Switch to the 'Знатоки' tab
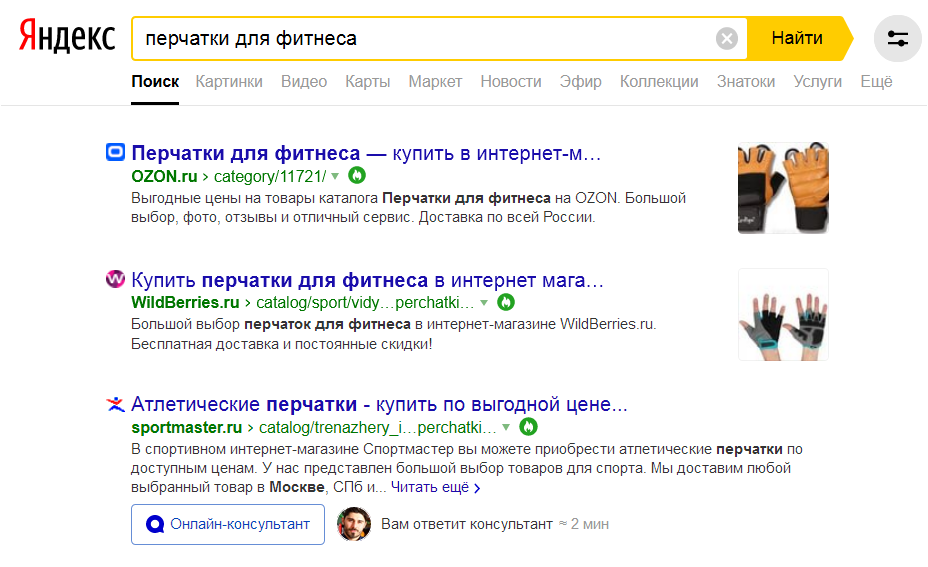This screenshot has width=928, height=567. pos(746,82)
